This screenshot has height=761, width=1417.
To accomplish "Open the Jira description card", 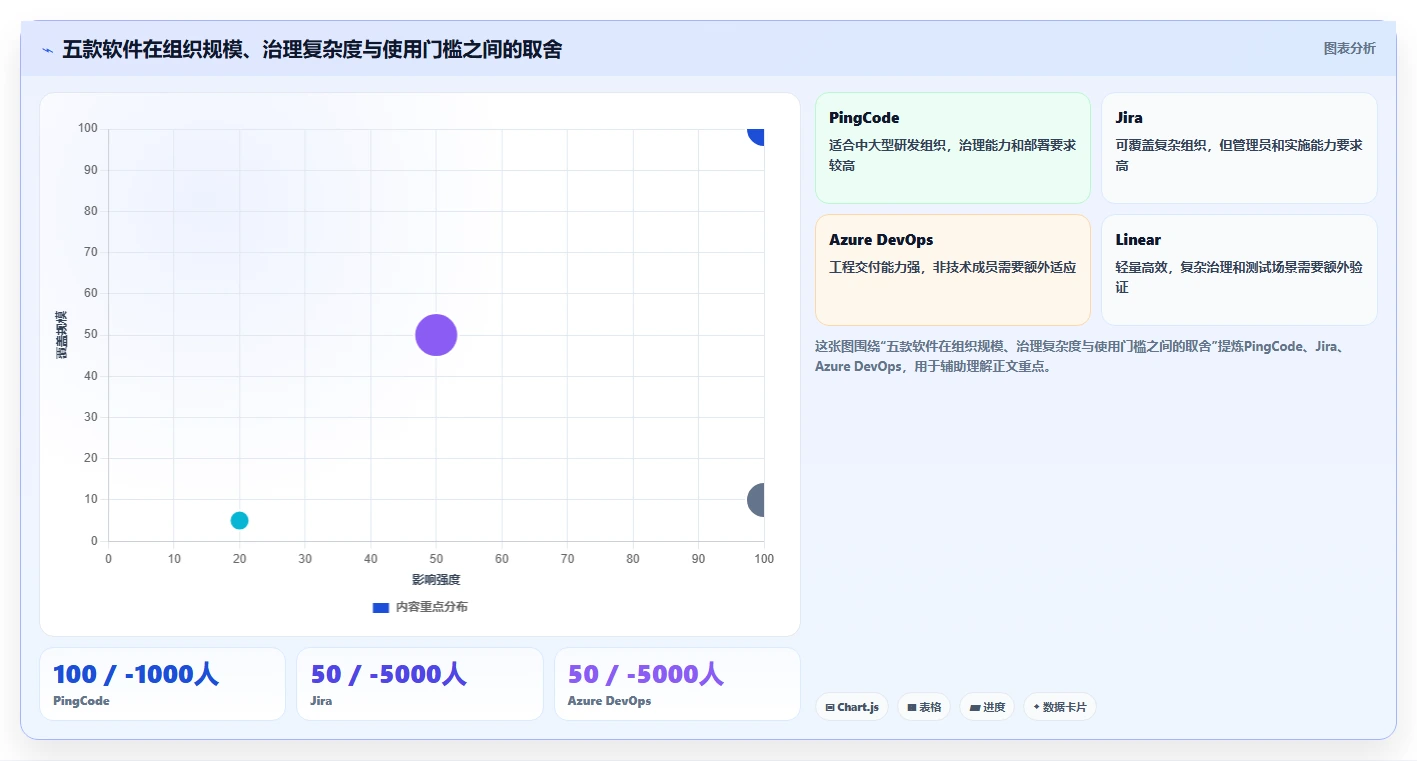I will pos(1239,148).
